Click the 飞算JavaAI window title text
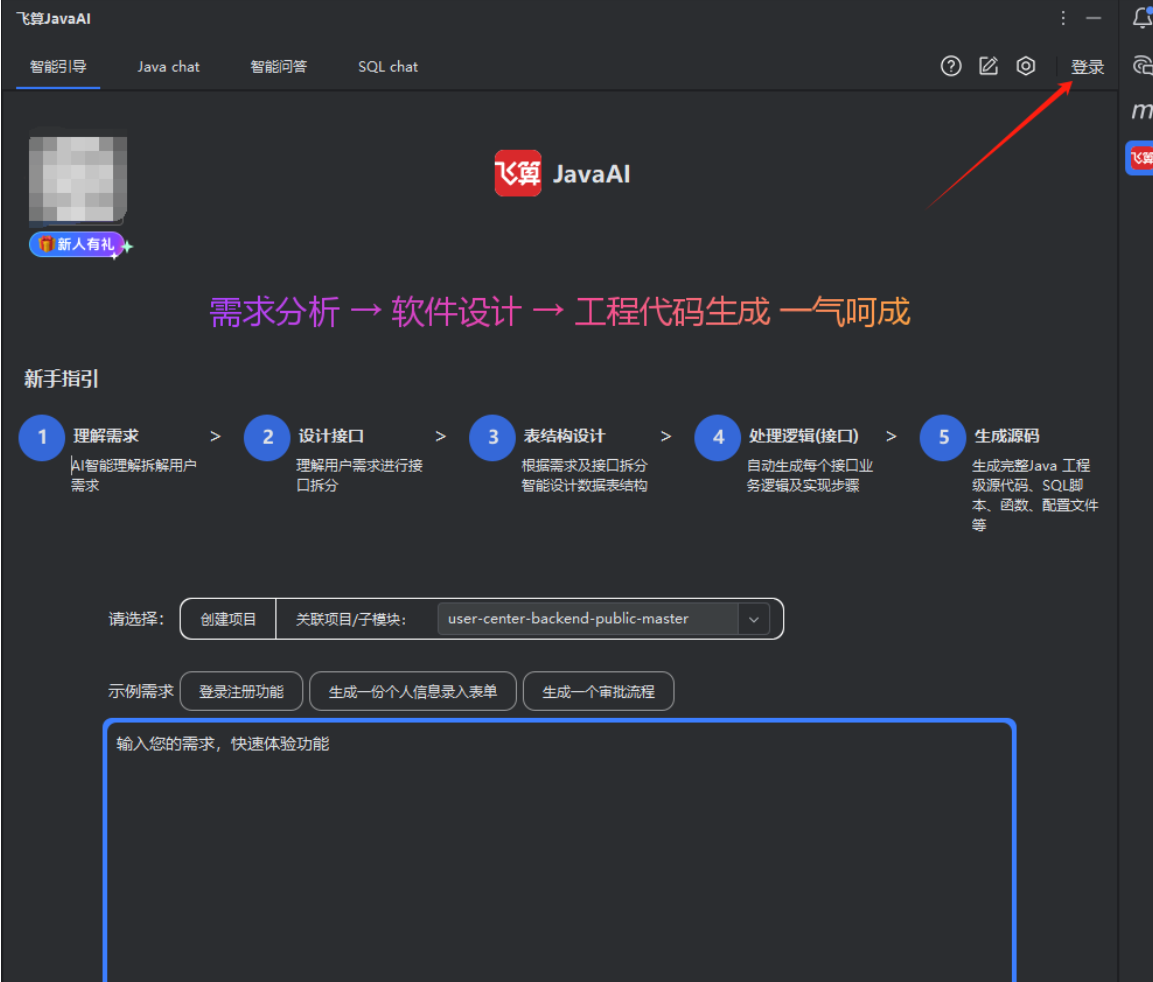Screen dimensions: 1153x982 (54, 18)
